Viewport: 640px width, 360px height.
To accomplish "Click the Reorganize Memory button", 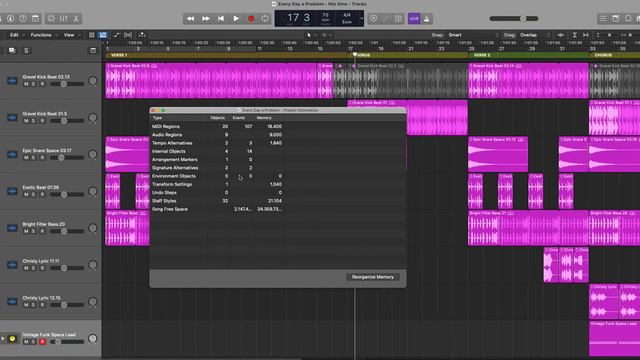I will click(x=373, y=277).
